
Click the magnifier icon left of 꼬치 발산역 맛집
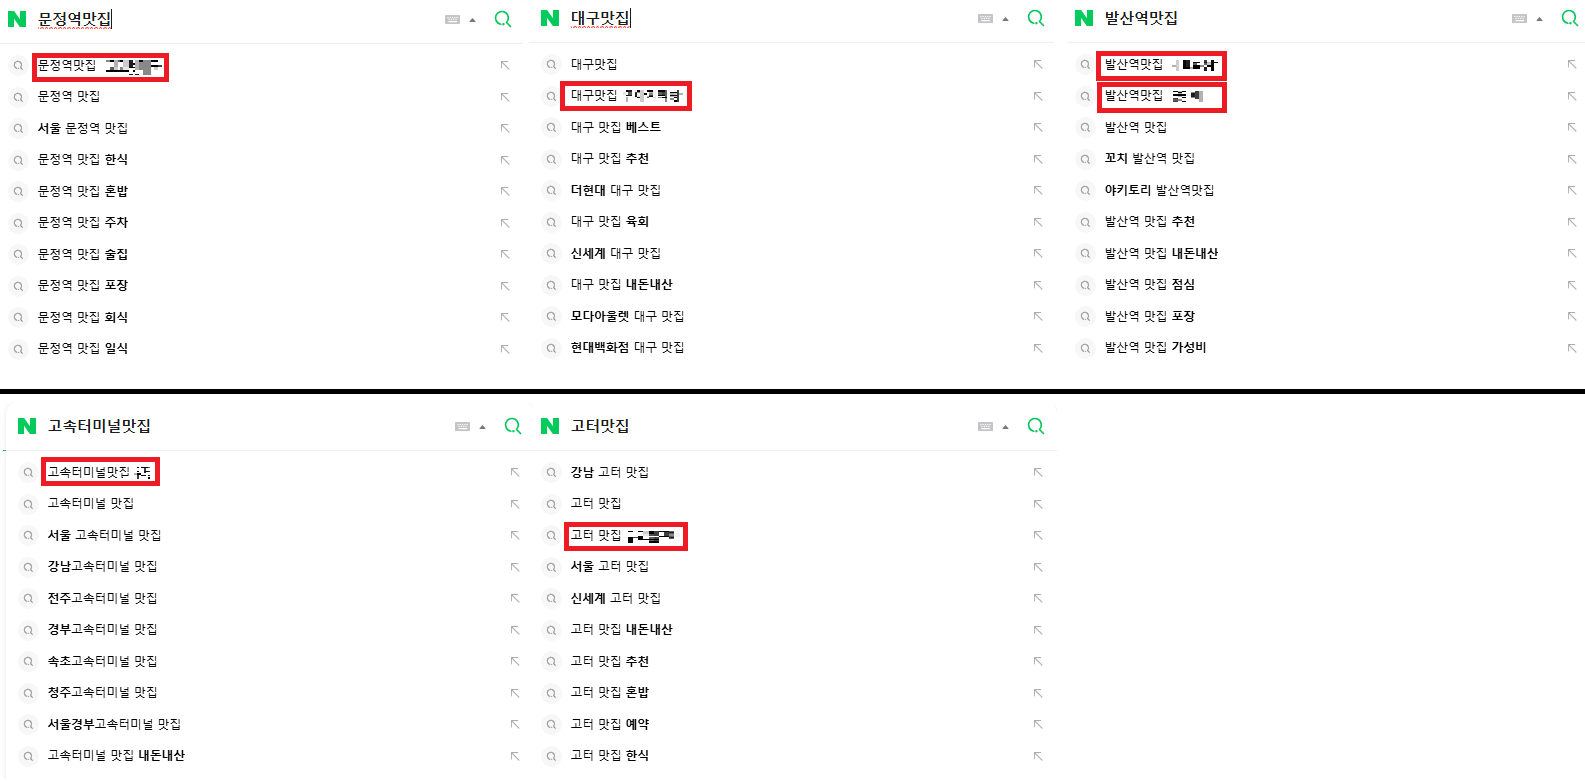[1085, 159]
